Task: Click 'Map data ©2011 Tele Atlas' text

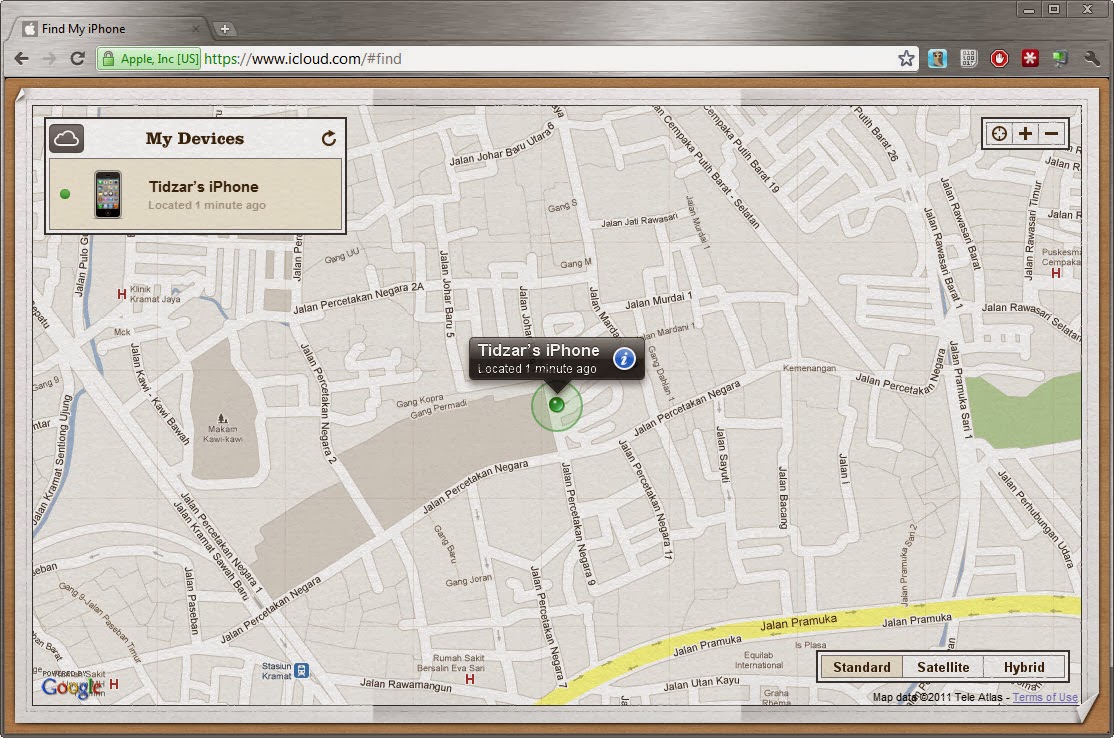Action: tap(937, 697)
